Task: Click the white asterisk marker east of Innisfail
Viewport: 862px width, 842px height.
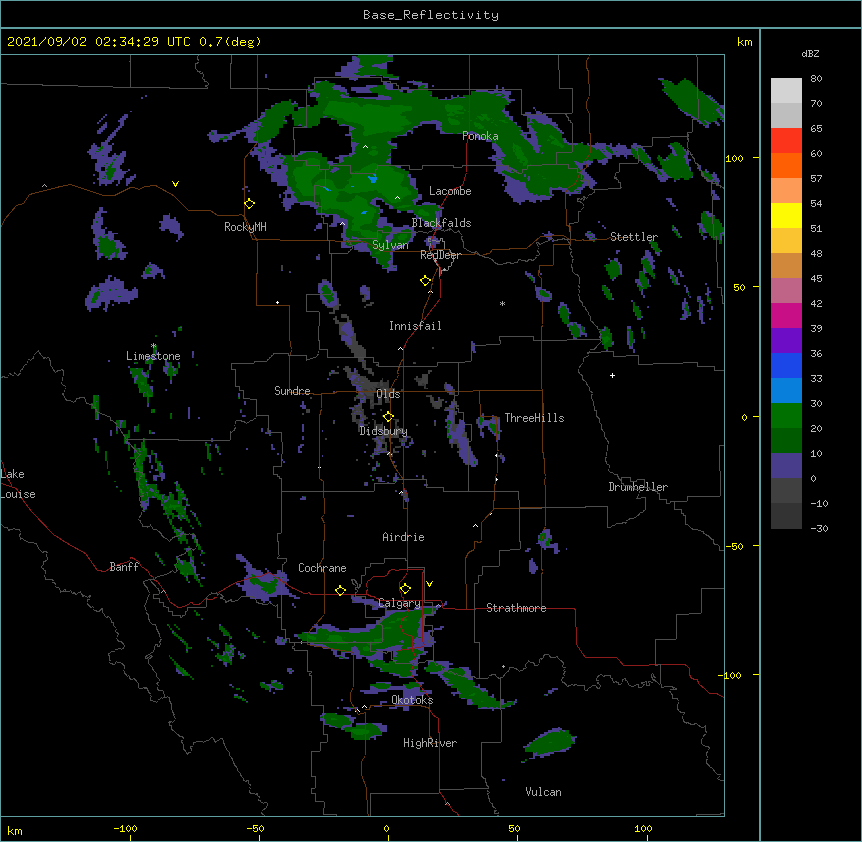Action: click(502, 303)
